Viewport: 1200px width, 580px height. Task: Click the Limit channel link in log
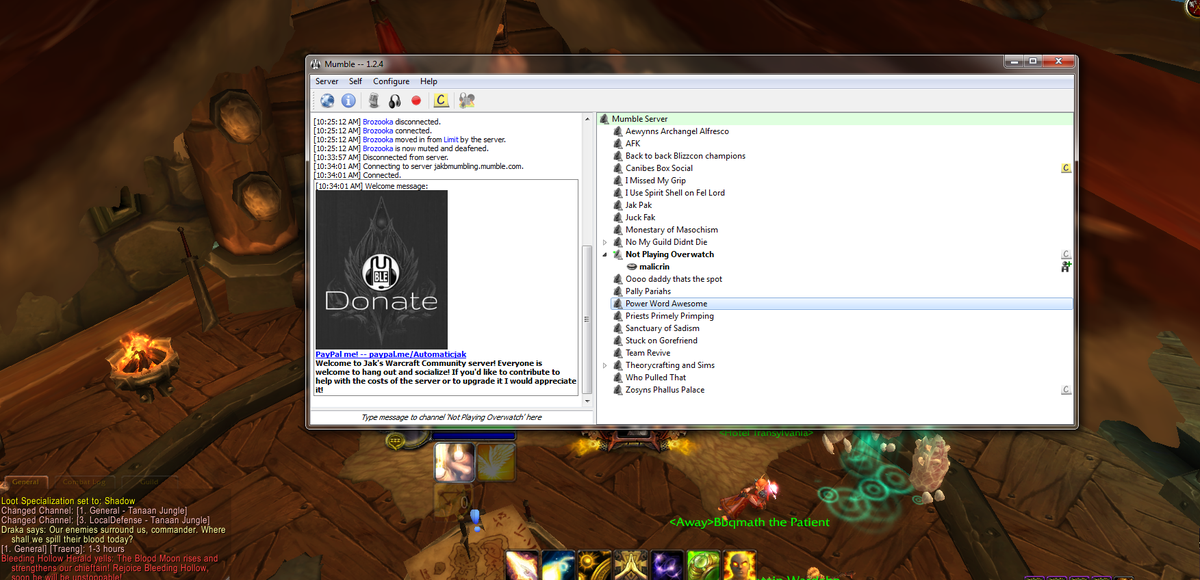(x=451, y=139)
